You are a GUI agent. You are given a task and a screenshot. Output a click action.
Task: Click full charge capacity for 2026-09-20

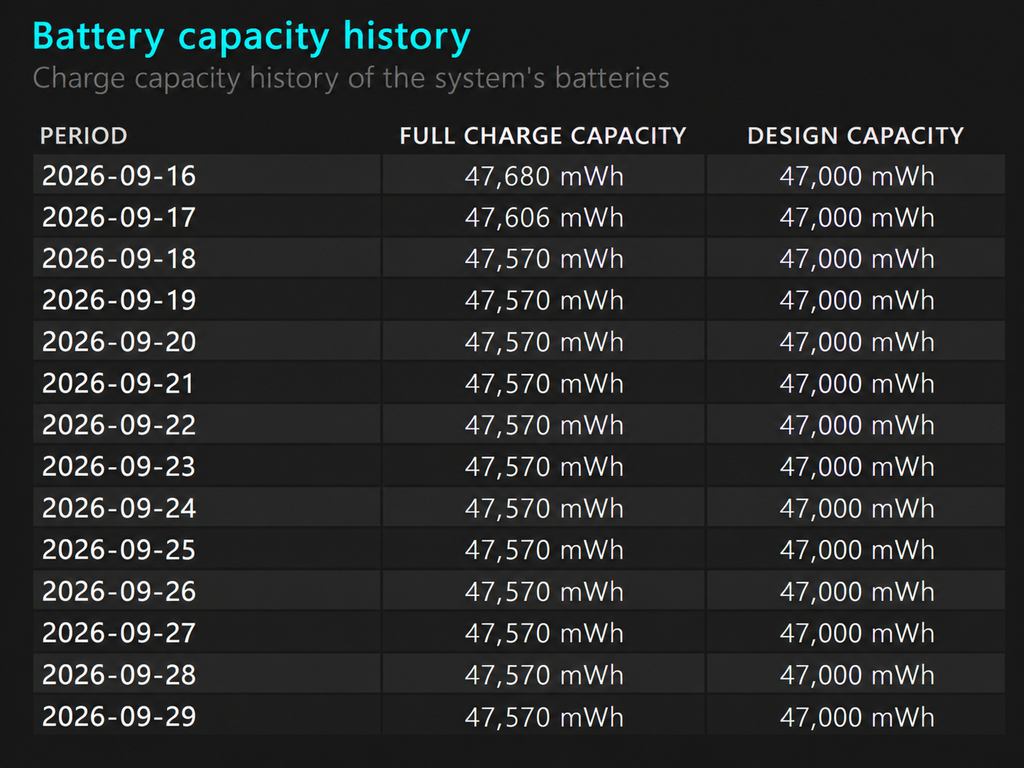point(544,342)
